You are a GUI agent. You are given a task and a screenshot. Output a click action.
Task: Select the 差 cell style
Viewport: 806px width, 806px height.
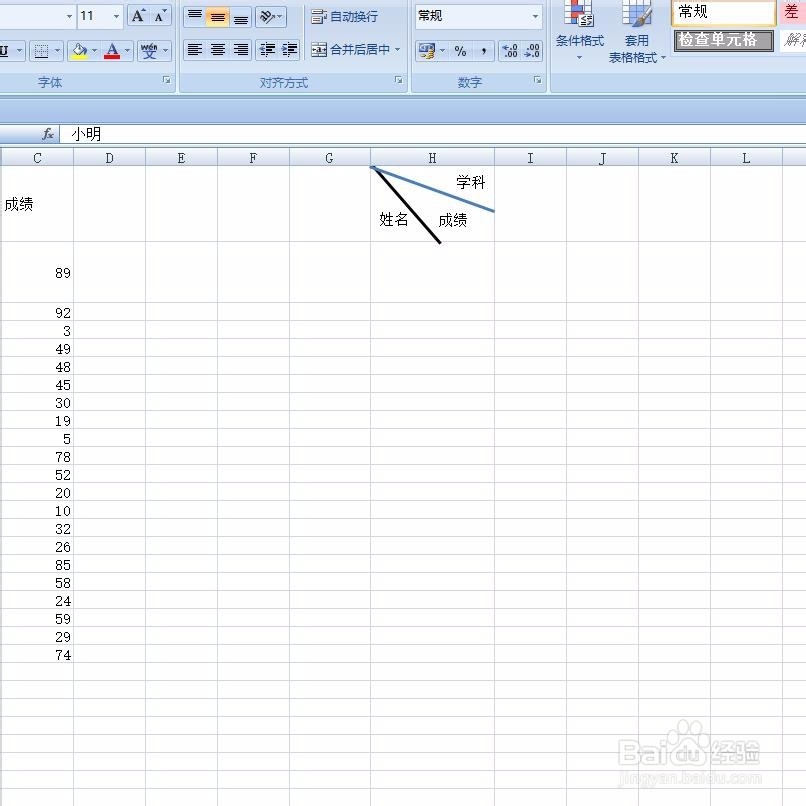793,12
